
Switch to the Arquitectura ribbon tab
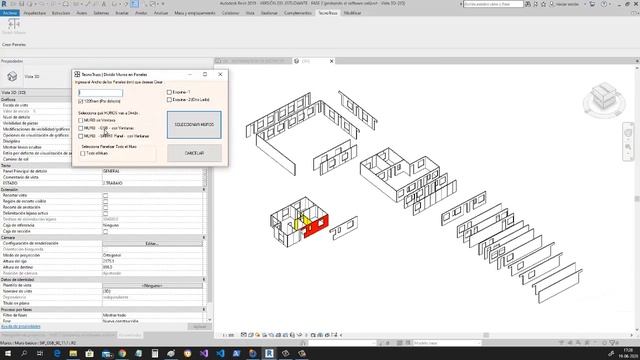[34, 13]
